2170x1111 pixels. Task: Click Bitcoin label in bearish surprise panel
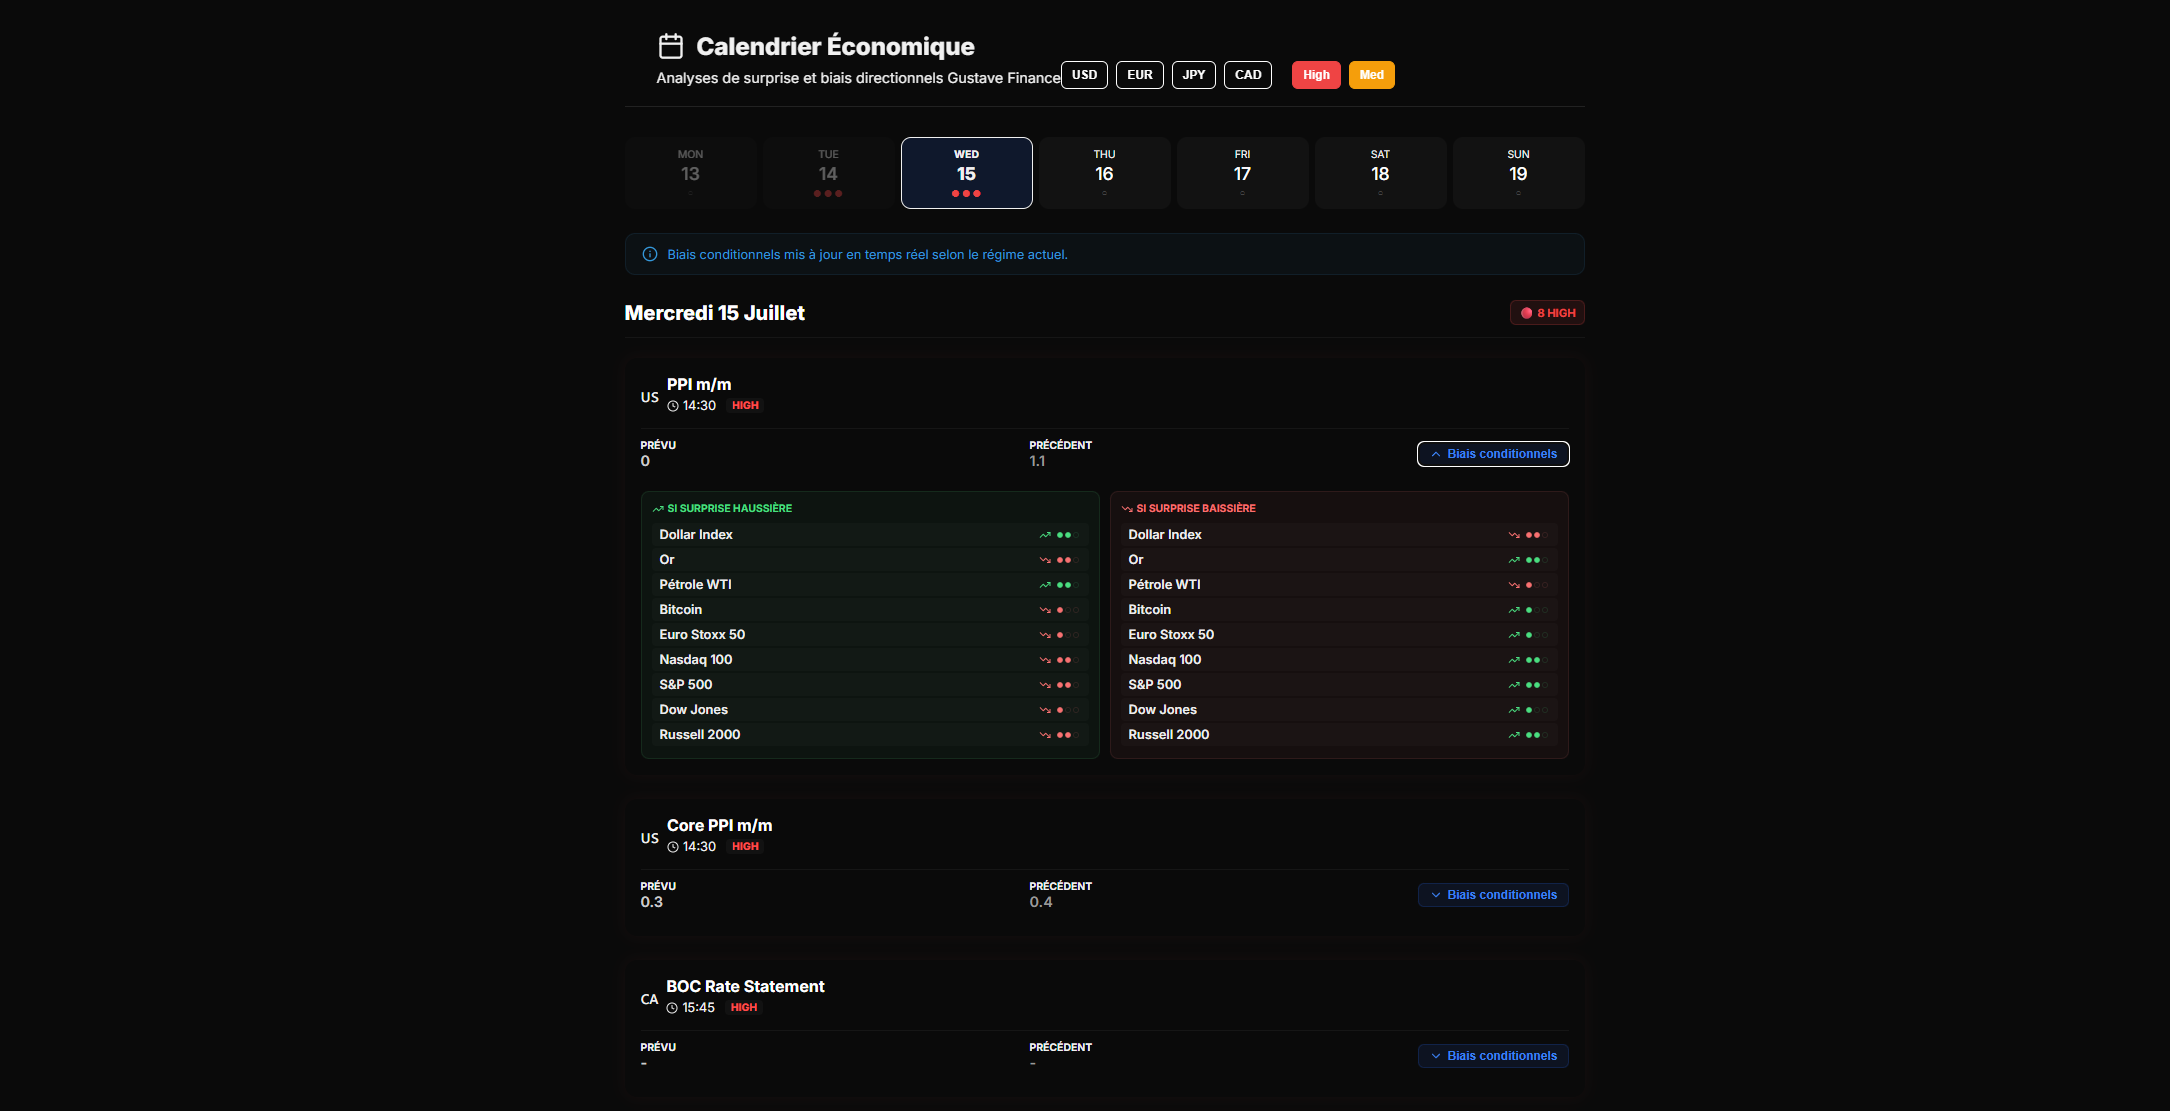tap(1149, 610)
